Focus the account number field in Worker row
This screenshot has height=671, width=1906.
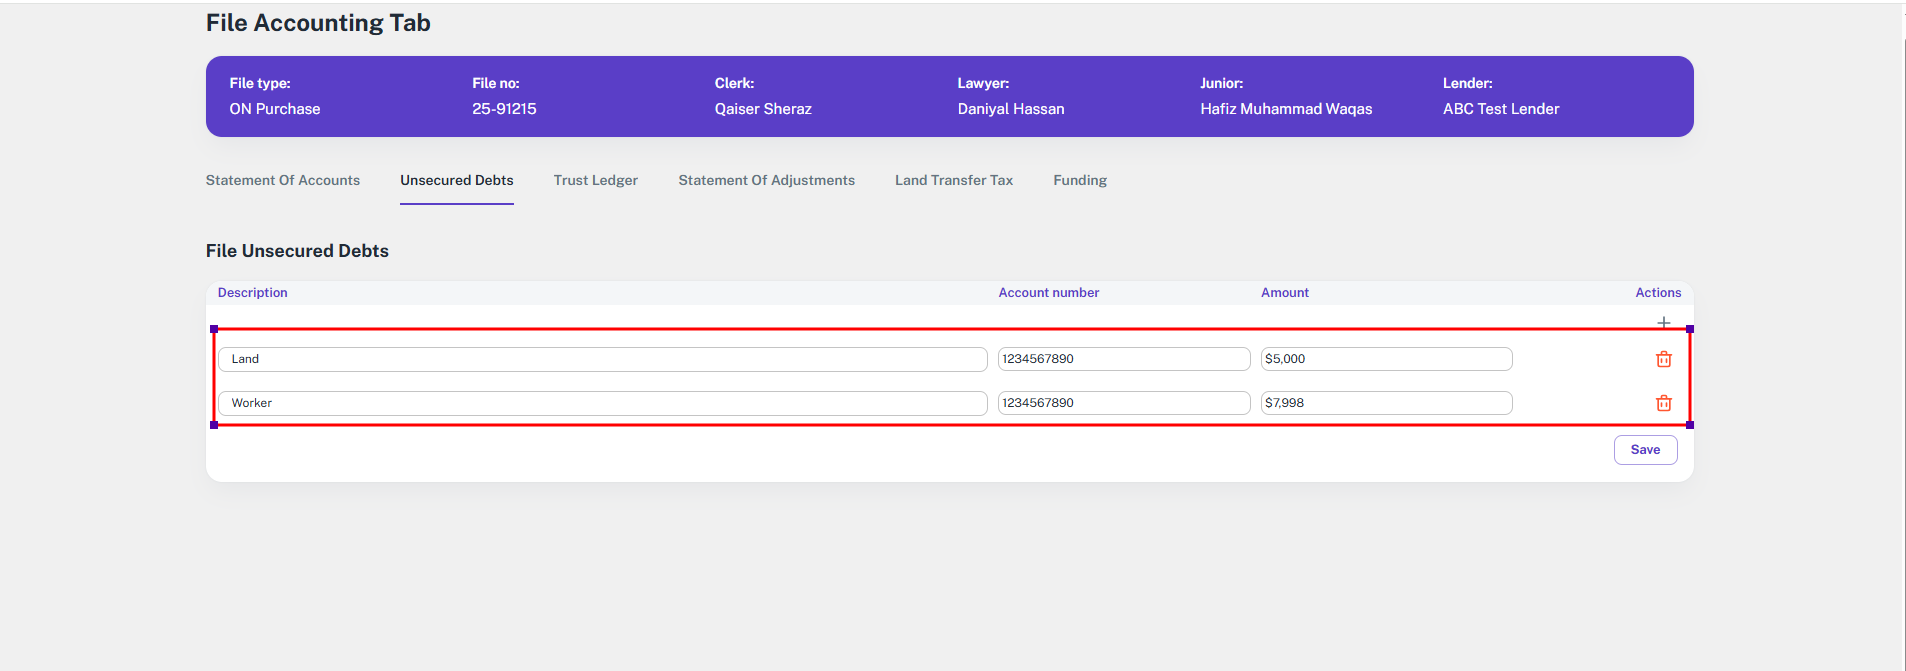[1123, 403]
